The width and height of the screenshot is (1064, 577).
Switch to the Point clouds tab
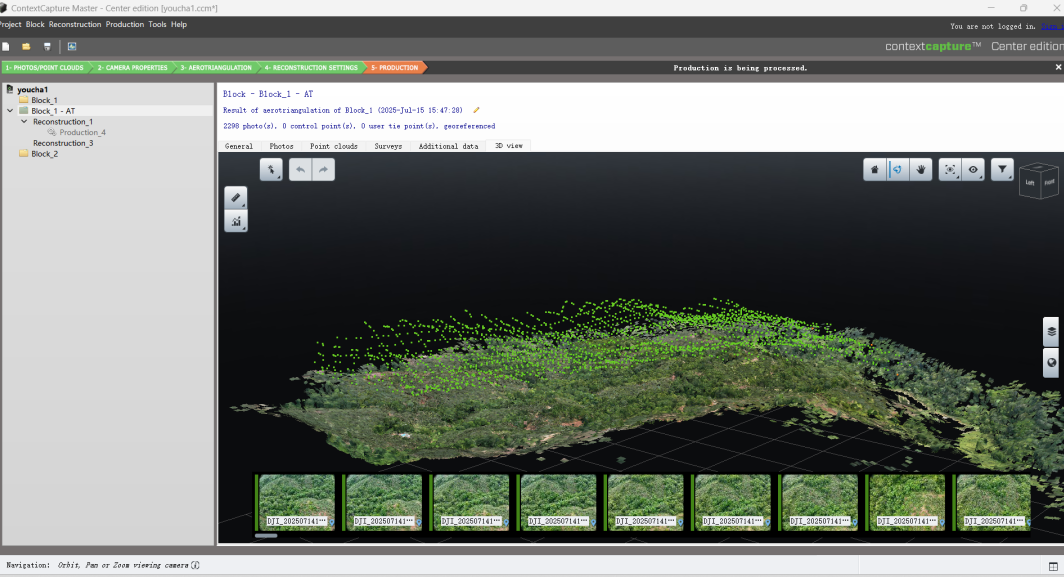coord(333,146)
